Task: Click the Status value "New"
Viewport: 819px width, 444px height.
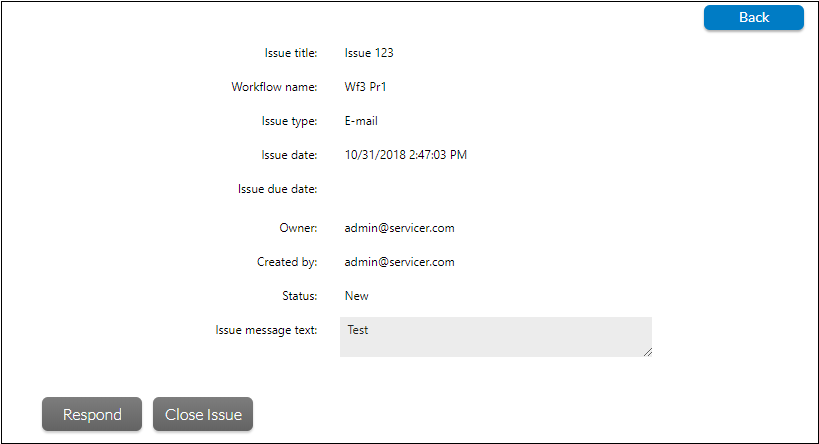Action: pyautogui.click(x=356, y=296)
